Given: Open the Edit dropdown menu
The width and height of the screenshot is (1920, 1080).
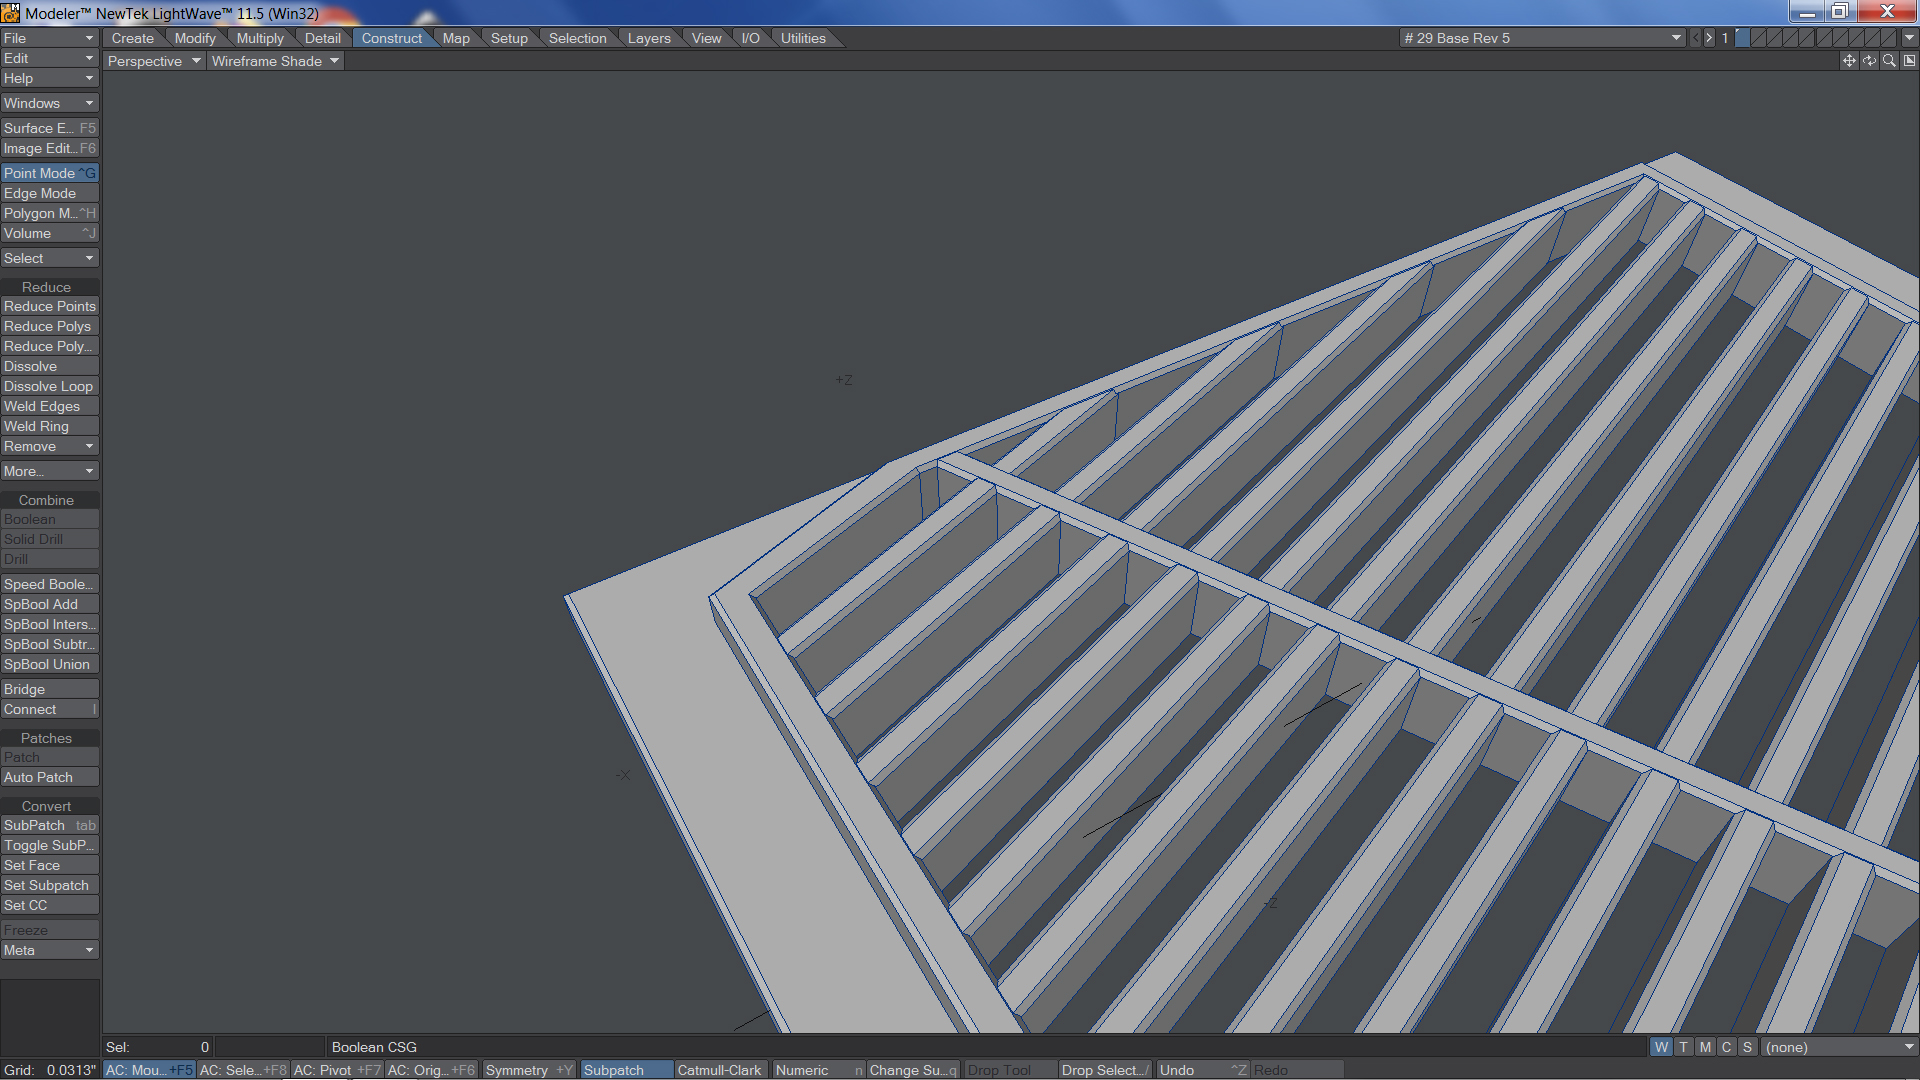Looking at the screenshot, I should pos(49,58).
